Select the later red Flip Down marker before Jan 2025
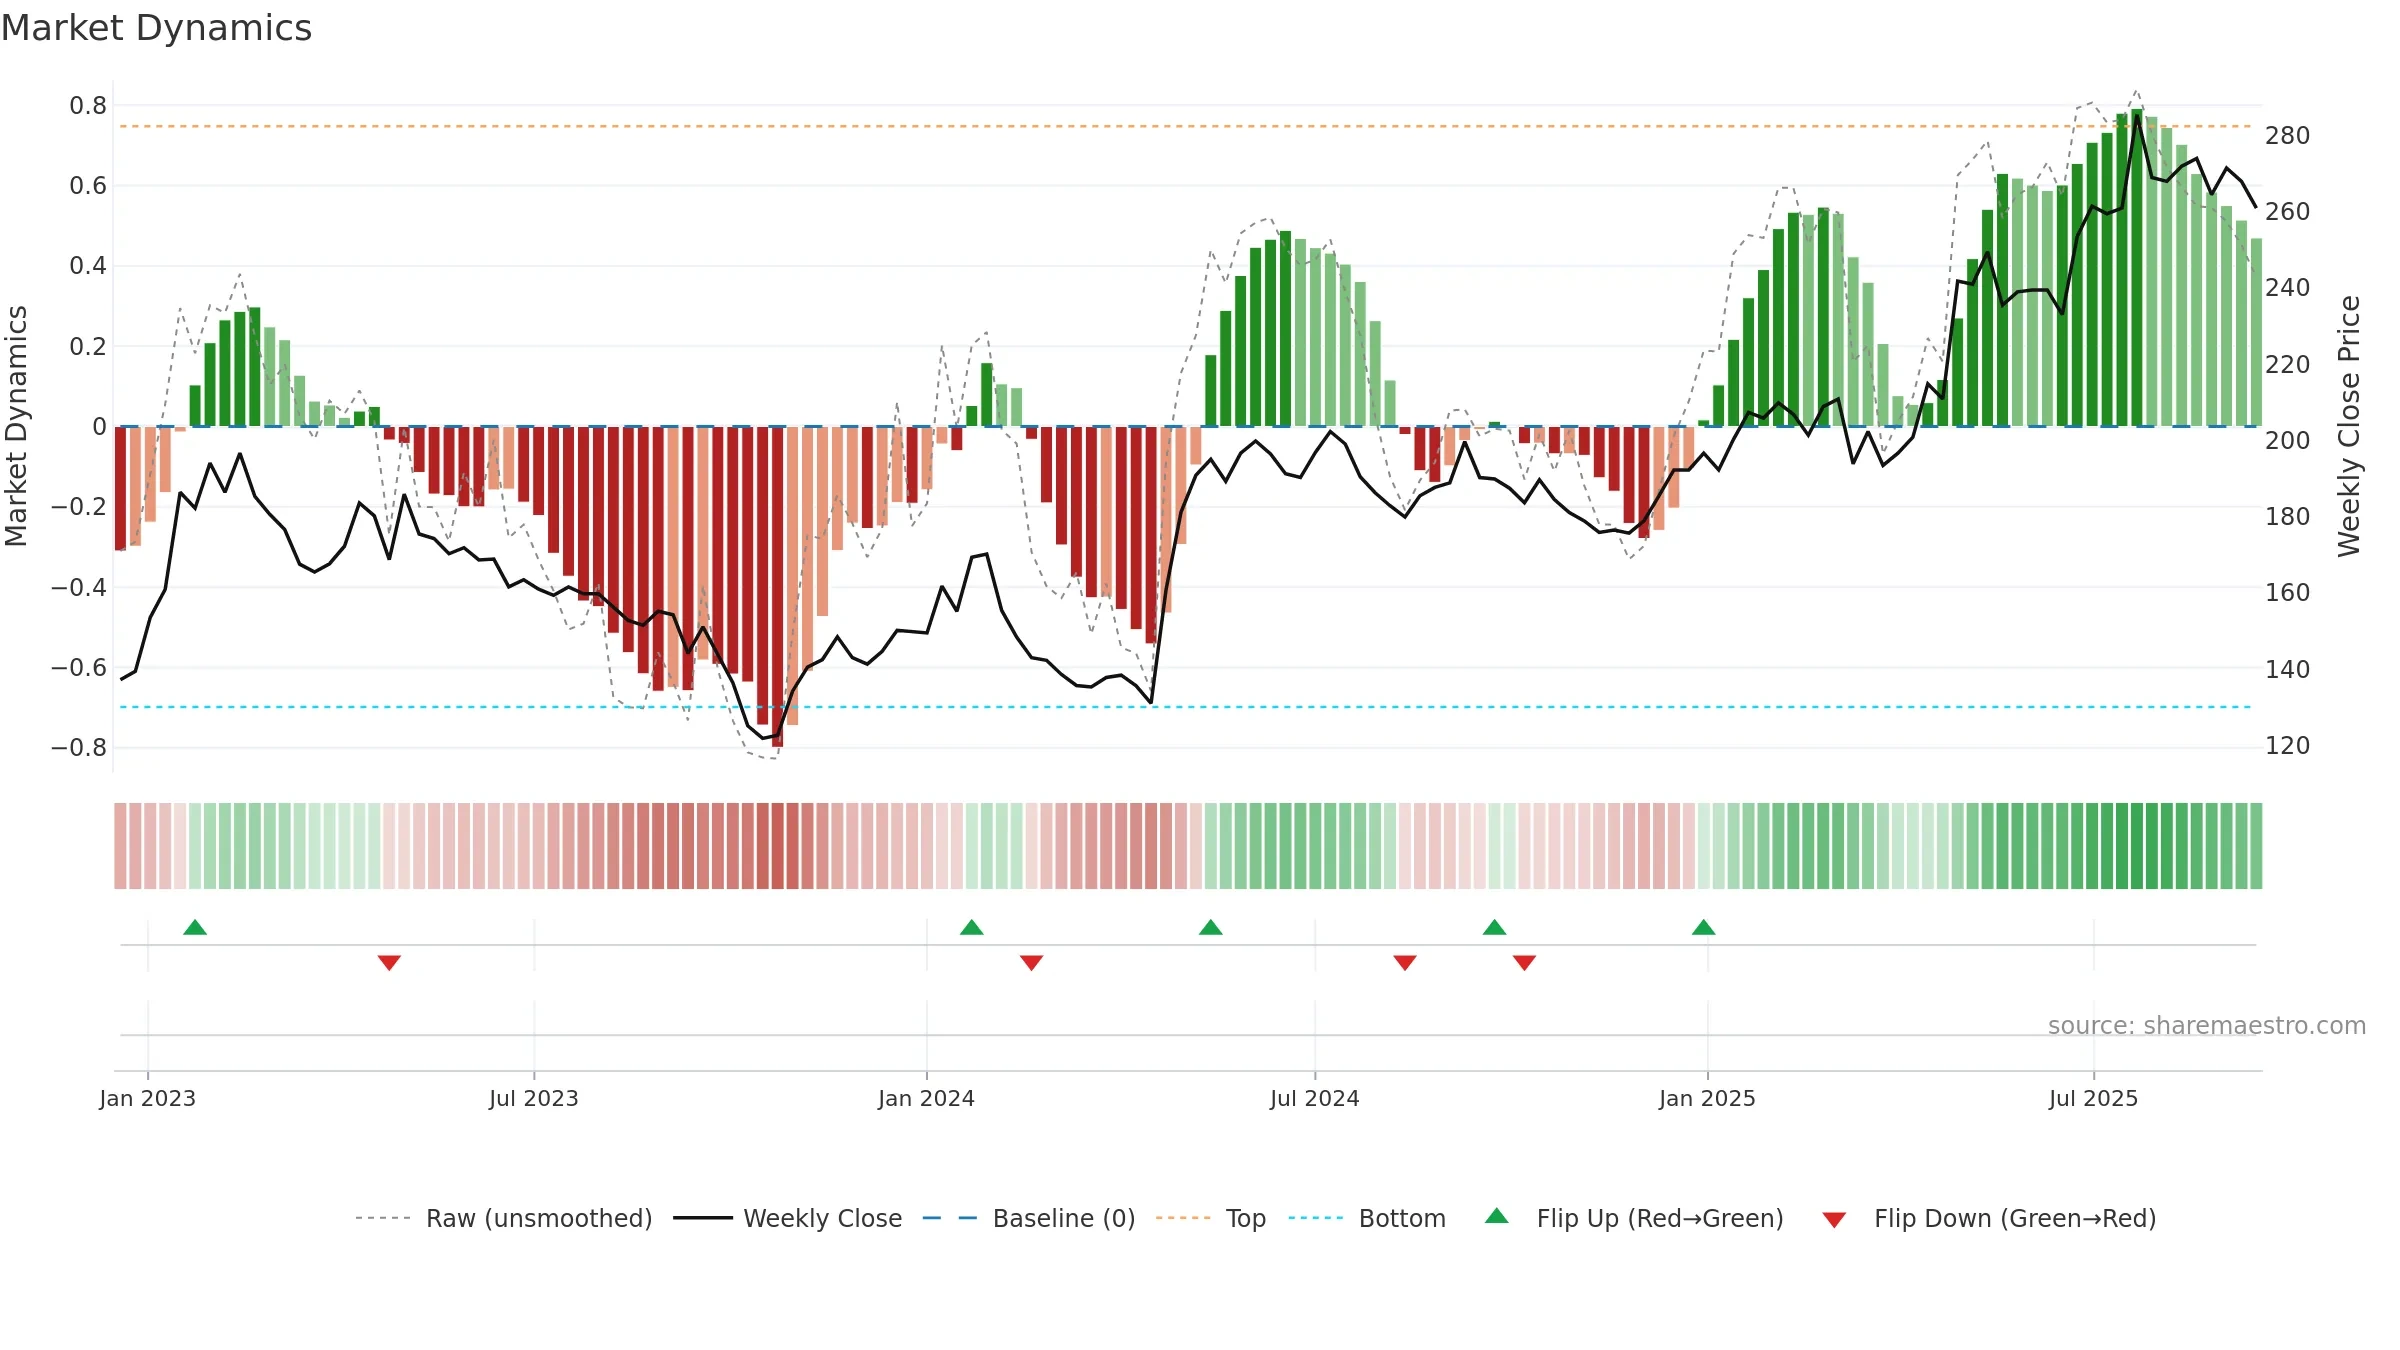 (x=1525, y=962)
